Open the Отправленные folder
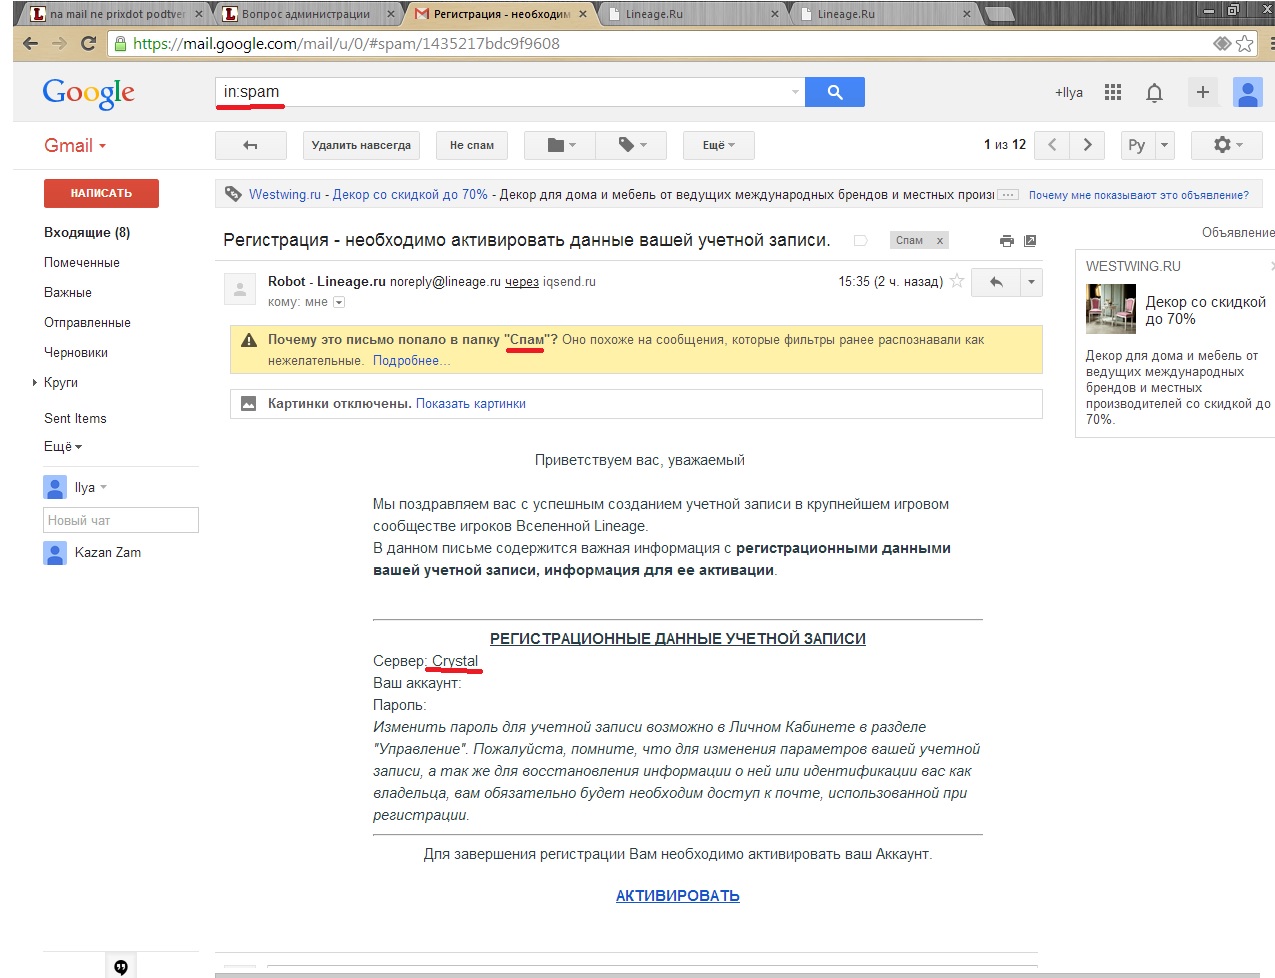Viewport: 1275px width, 978px height. [x=87, y=322]
